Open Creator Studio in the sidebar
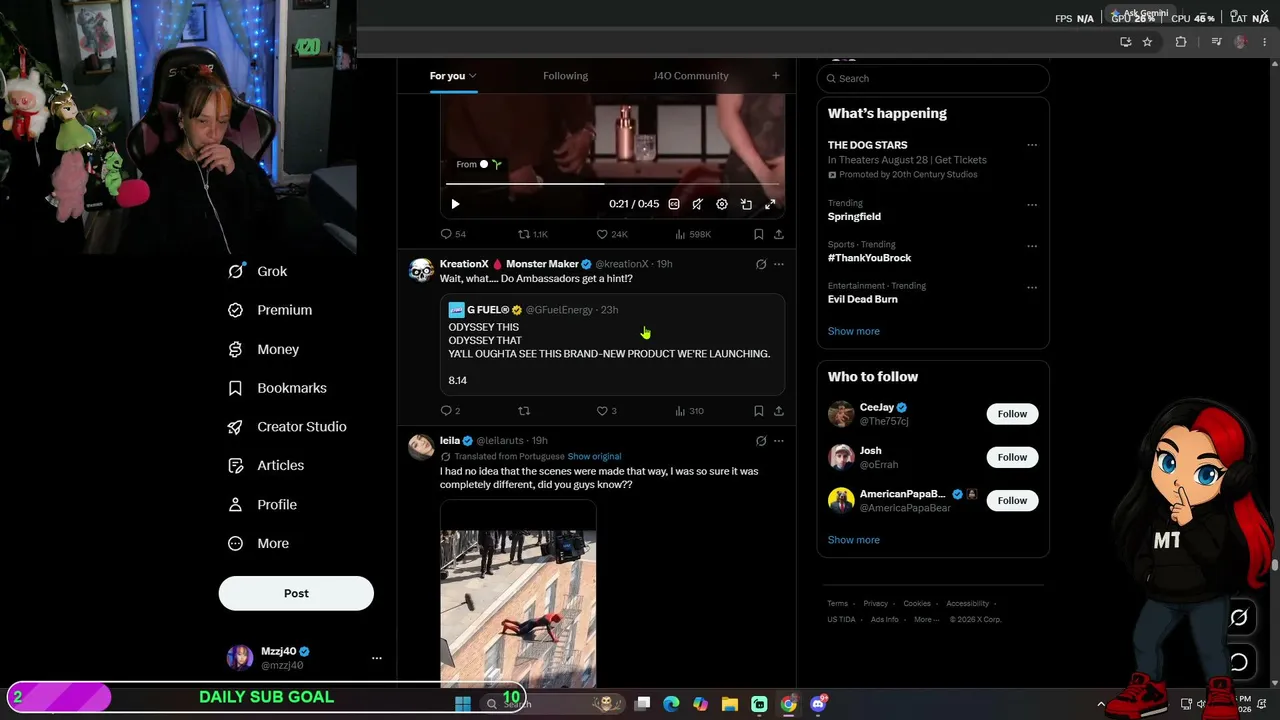The height and width of the screenshot is (720, 1280). tap(287, 427)
